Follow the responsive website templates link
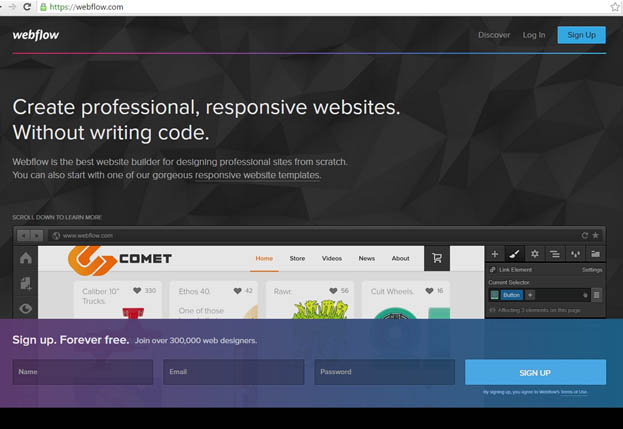The image size is (623, 429). click(x=257, y=175)
